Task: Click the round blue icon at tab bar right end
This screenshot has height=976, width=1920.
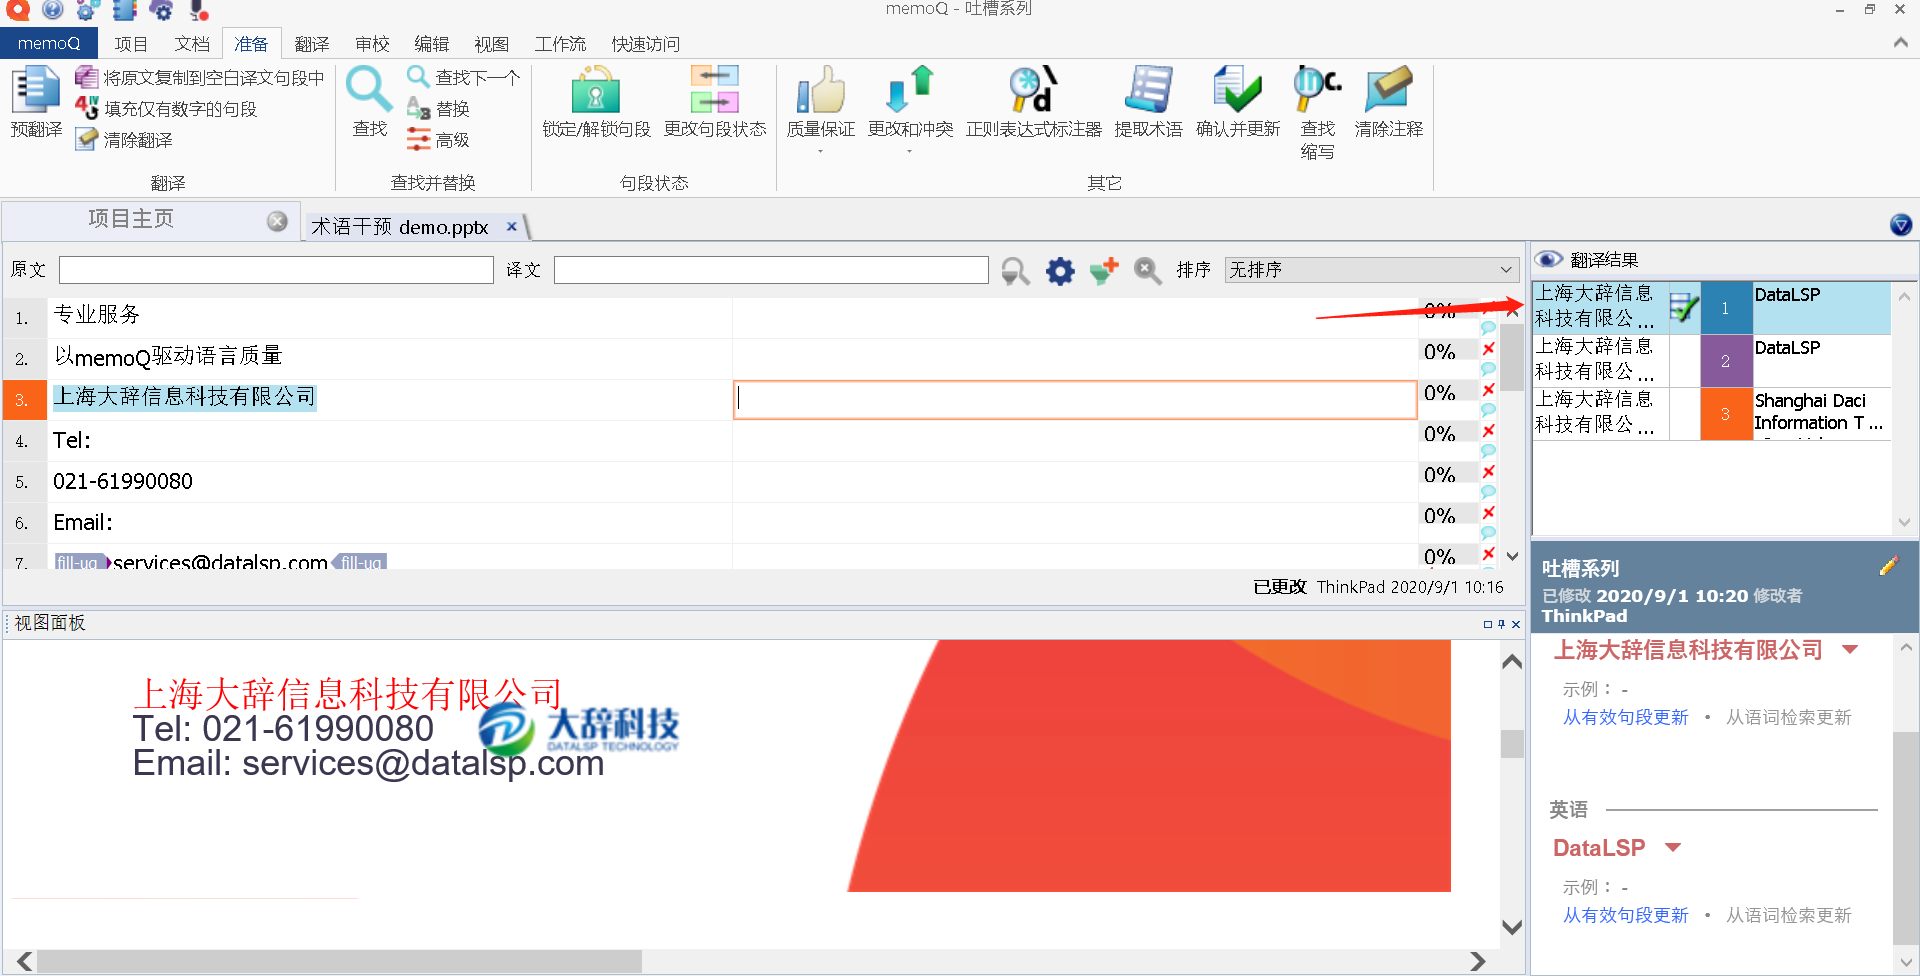Action: [x=1901, y=225]
